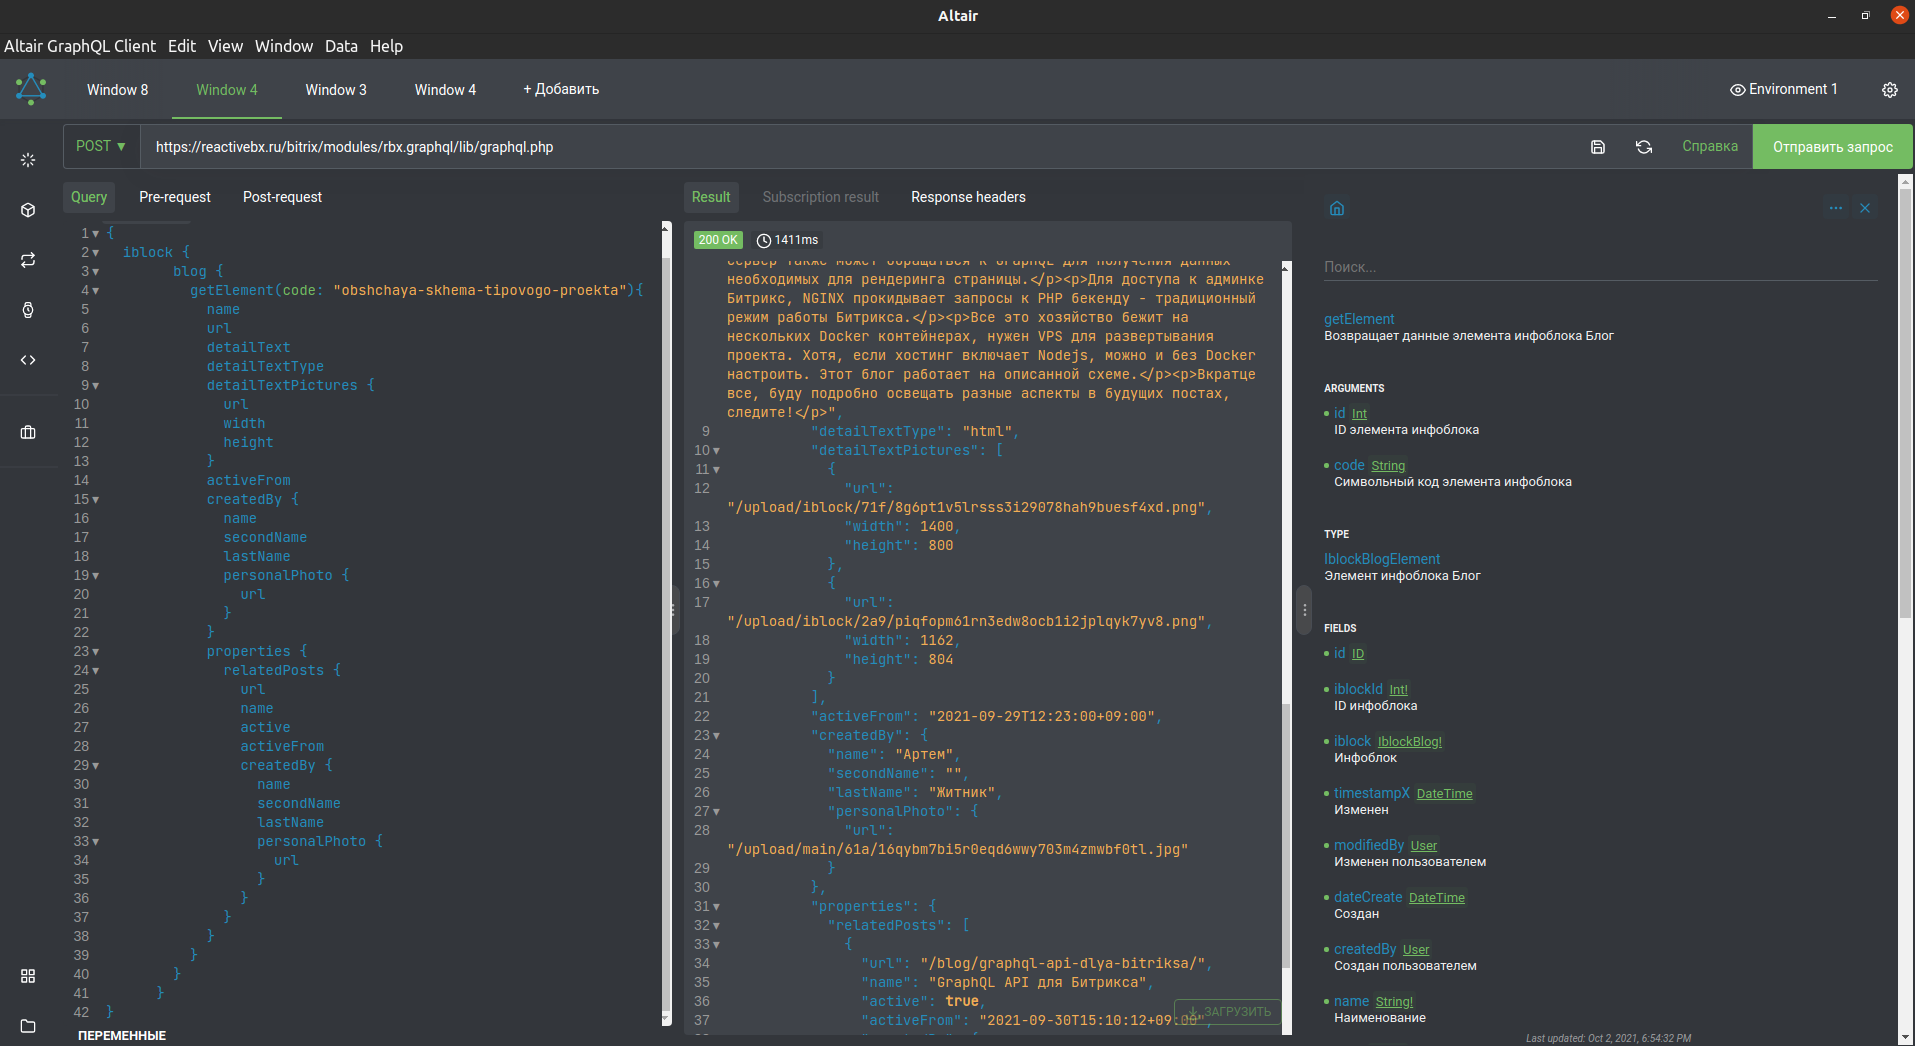This screenshot has height=1046, width=1915.
Task: Open the POST method dropdown
Action: [101, 146]
